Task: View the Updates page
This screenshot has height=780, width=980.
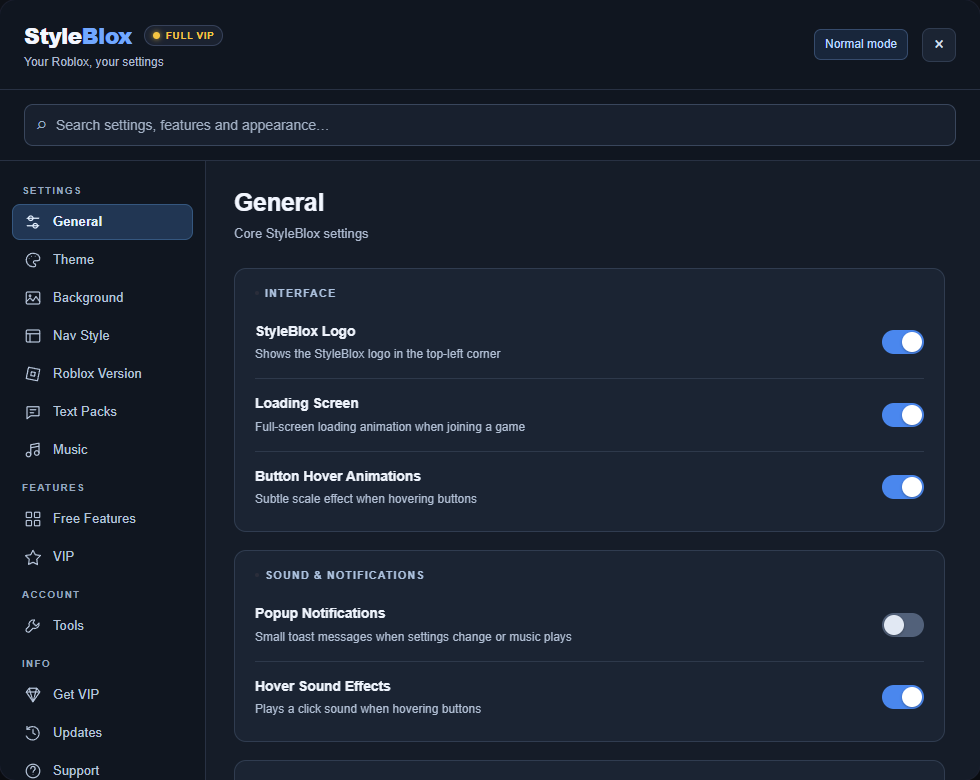Action: pos(102,732)
